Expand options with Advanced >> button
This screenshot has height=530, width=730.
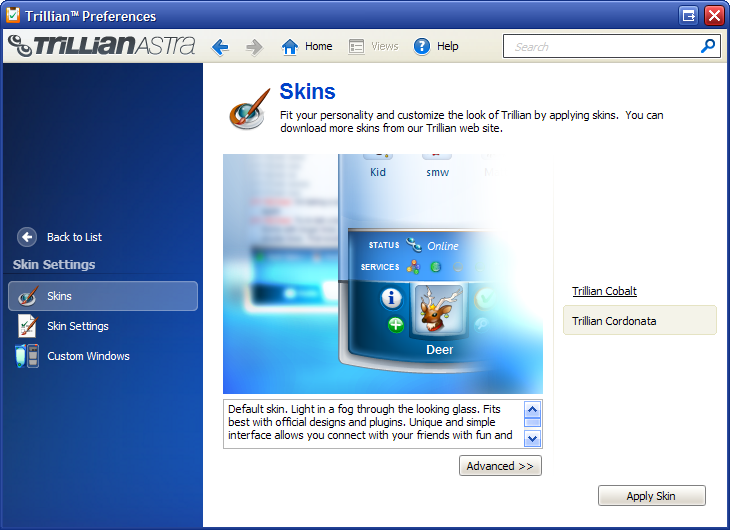[x=500, y=466]
